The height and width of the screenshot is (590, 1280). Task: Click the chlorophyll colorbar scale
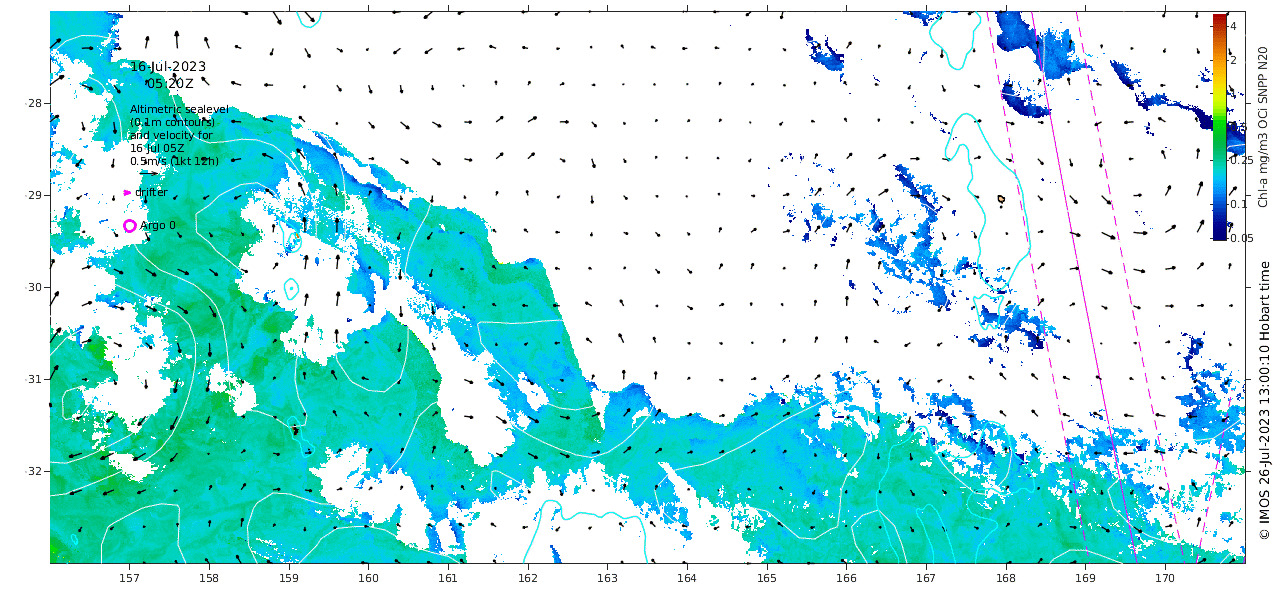pos(1219,127)
